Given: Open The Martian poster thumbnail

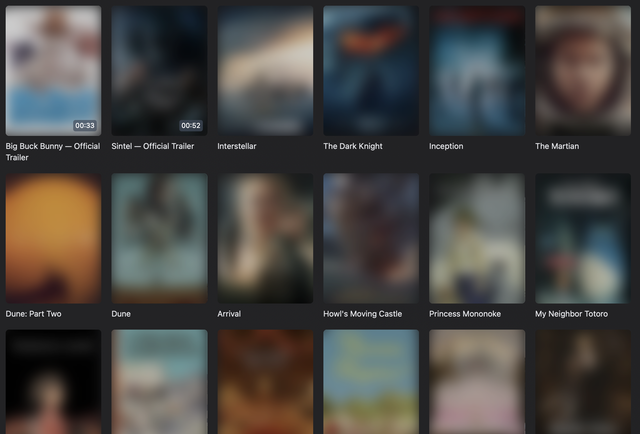Looking at the screenshot, I should tap(583, 71).
